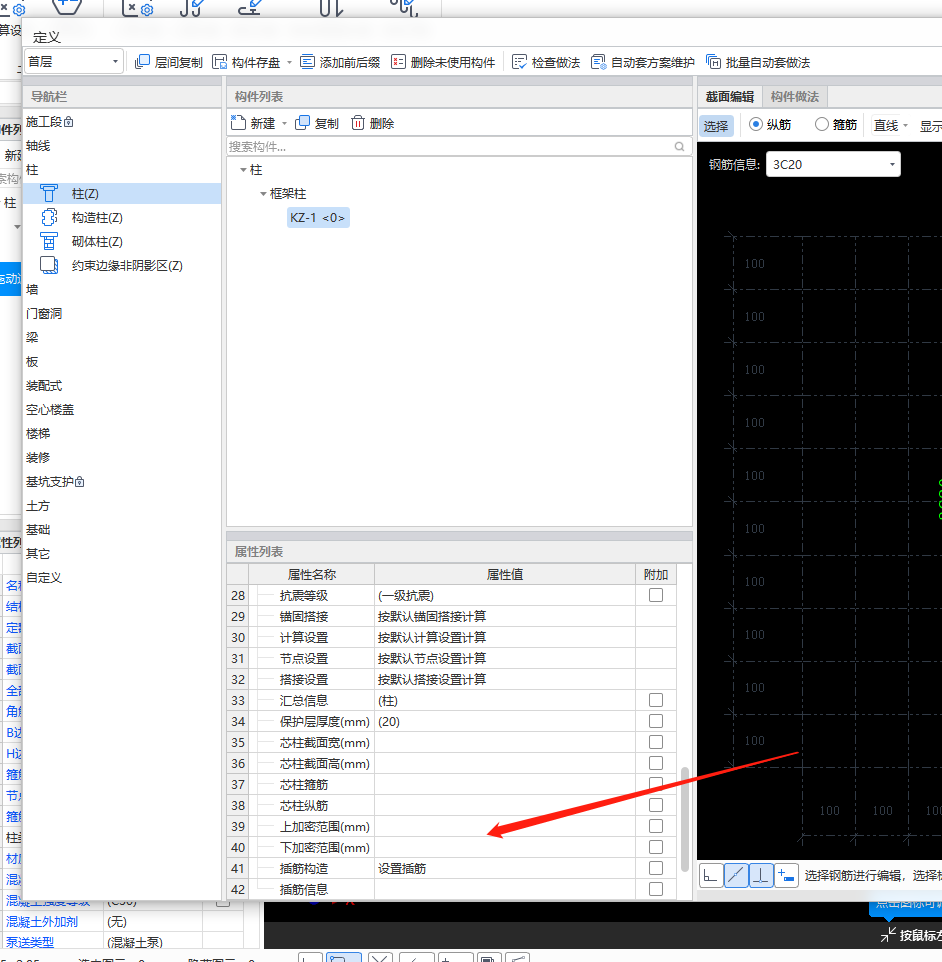
Task: Click the lock icon next to 基坑支护
Action: 80,482
